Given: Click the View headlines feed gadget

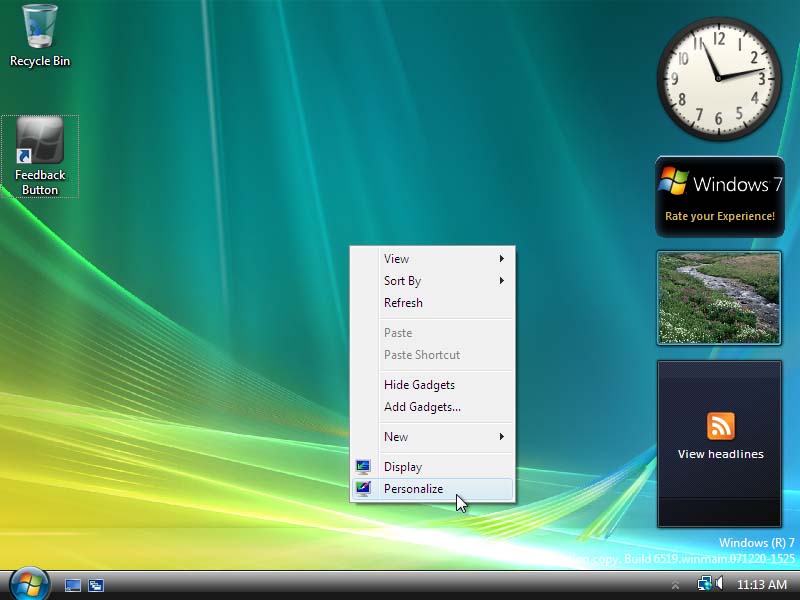Looking at the screenshot, I should 719,443.
